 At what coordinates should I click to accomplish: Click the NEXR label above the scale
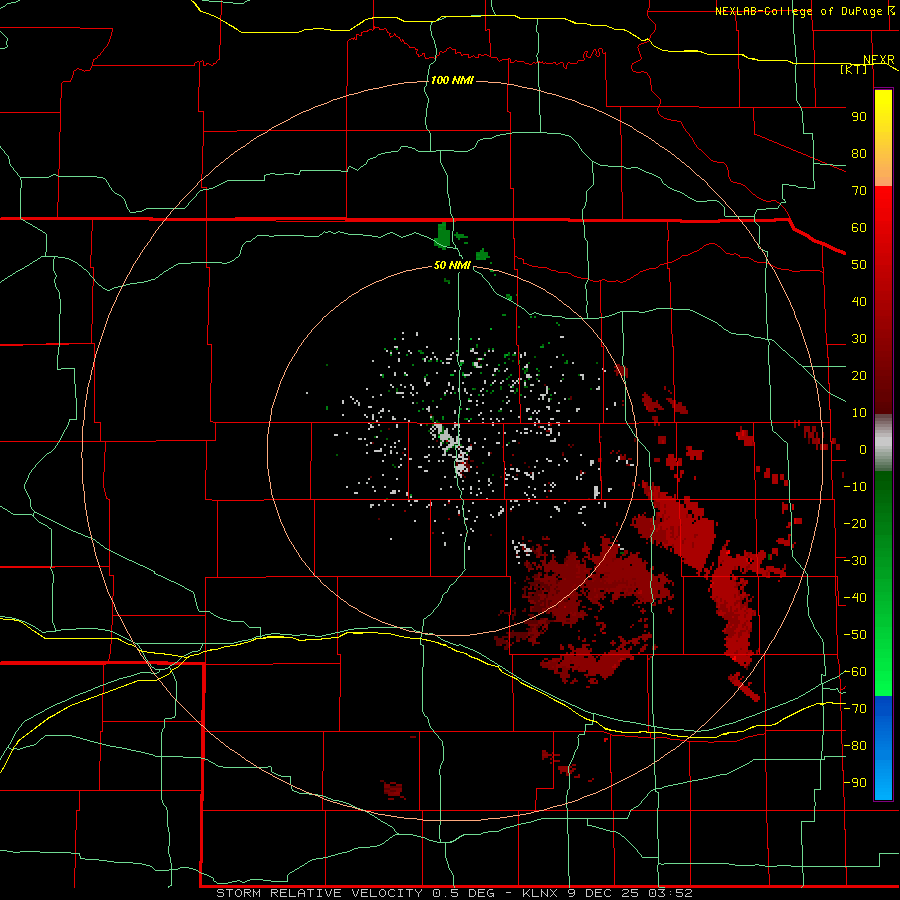[879, 60]
